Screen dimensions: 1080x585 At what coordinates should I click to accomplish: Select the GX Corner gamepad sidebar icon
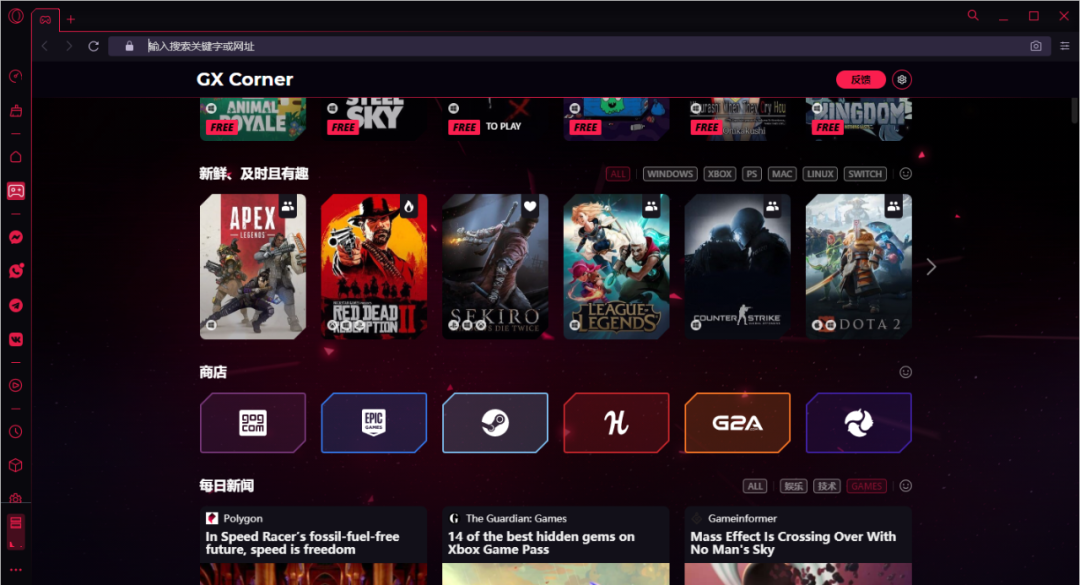click(15, 191)
